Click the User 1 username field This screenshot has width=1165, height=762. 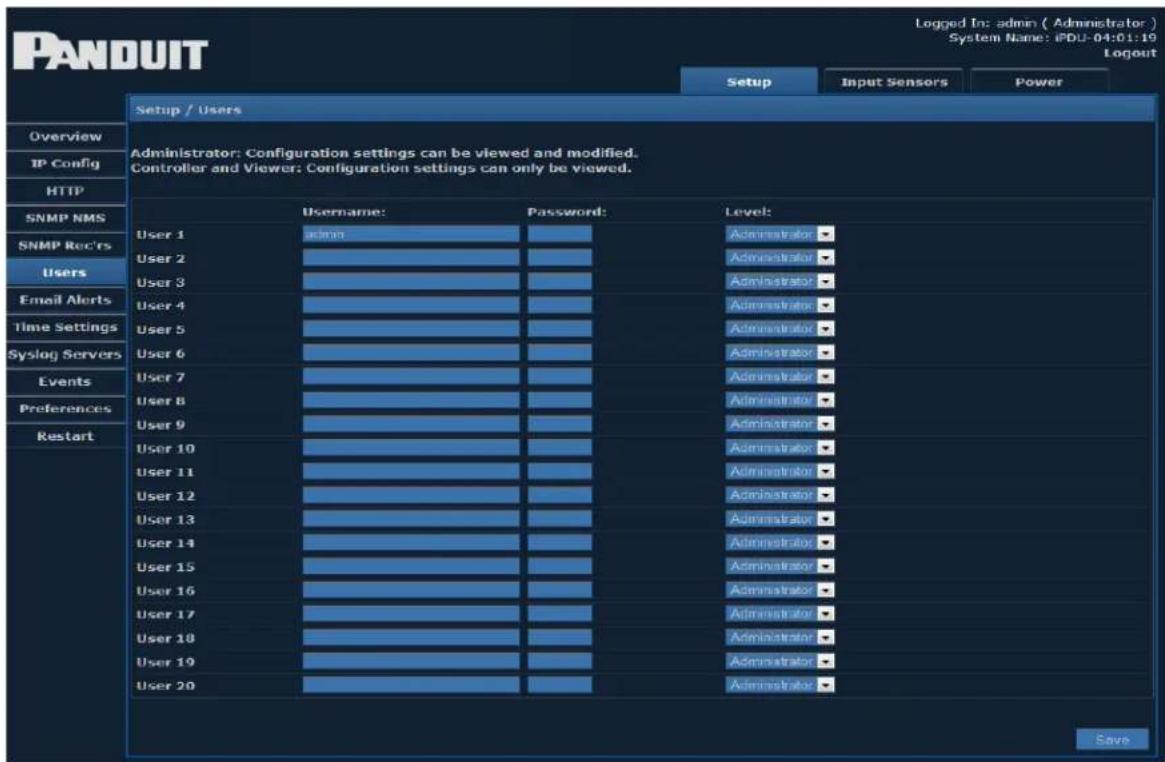tap(411, 234)
